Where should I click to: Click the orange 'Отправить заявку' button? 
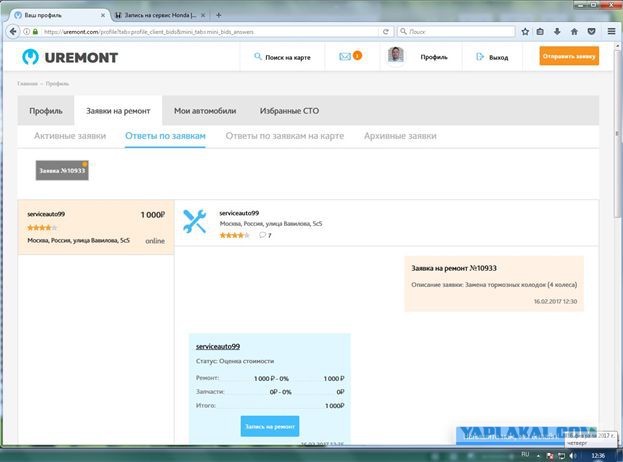tap(569, 56)
